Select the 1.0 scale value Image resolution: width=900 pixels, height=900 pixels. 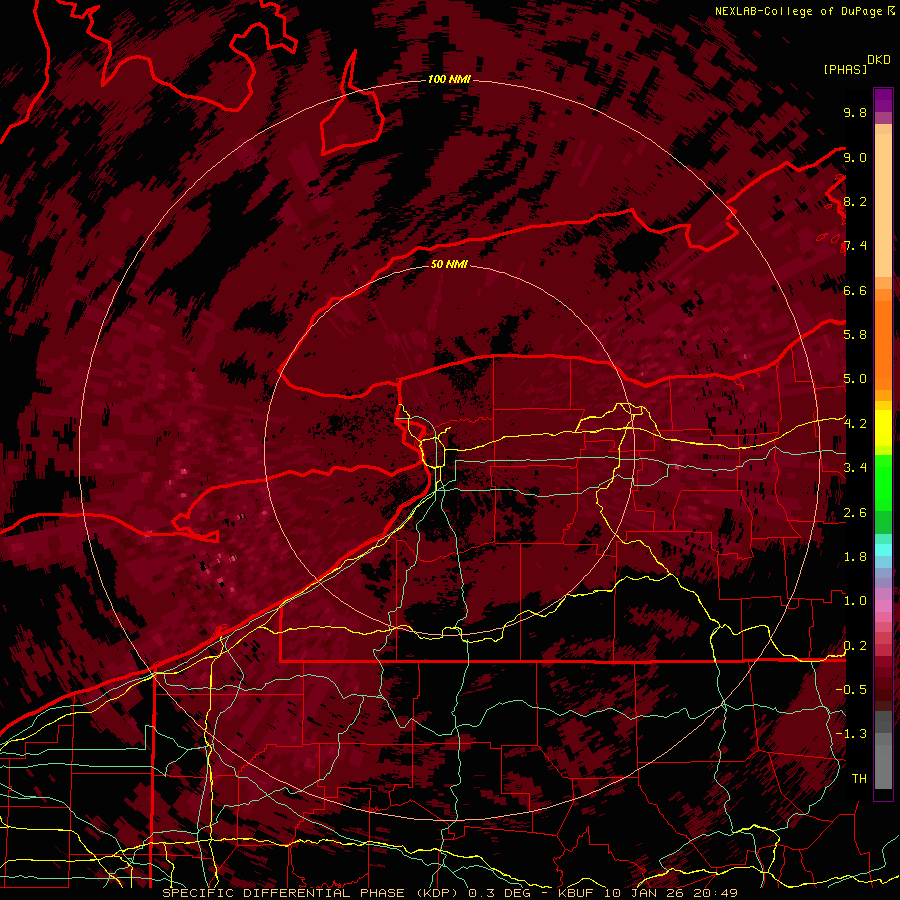point(855,601)
